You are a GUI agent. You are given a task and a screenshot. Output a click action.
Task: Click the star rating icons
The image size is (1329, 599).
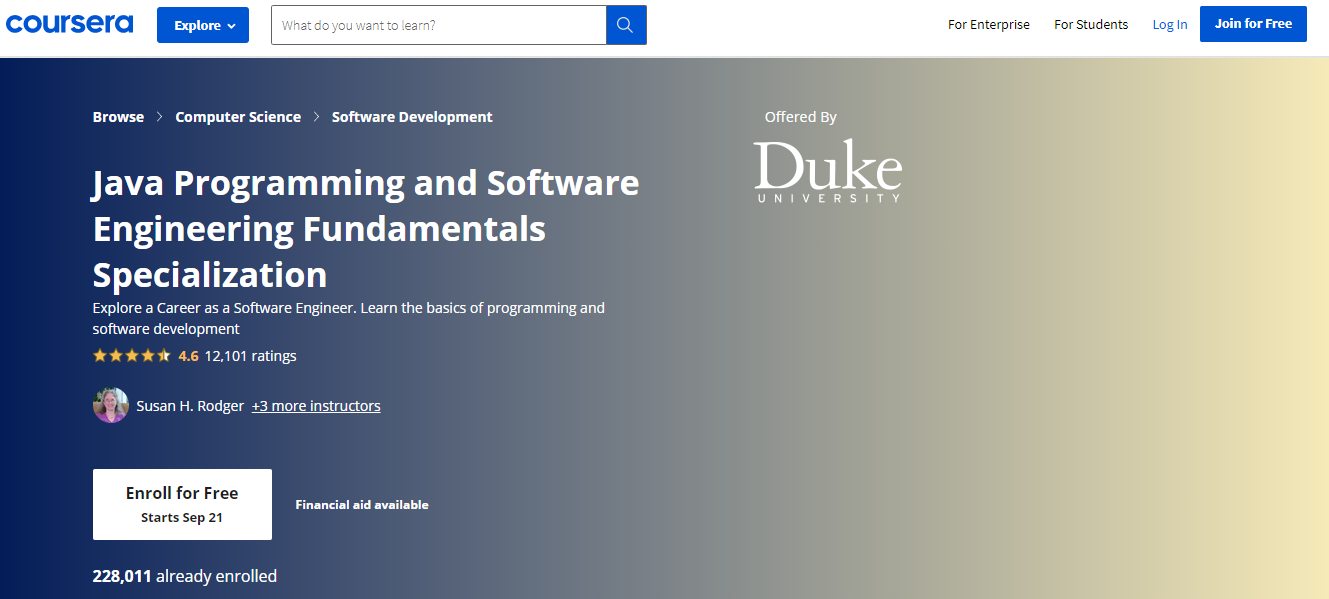132,355
